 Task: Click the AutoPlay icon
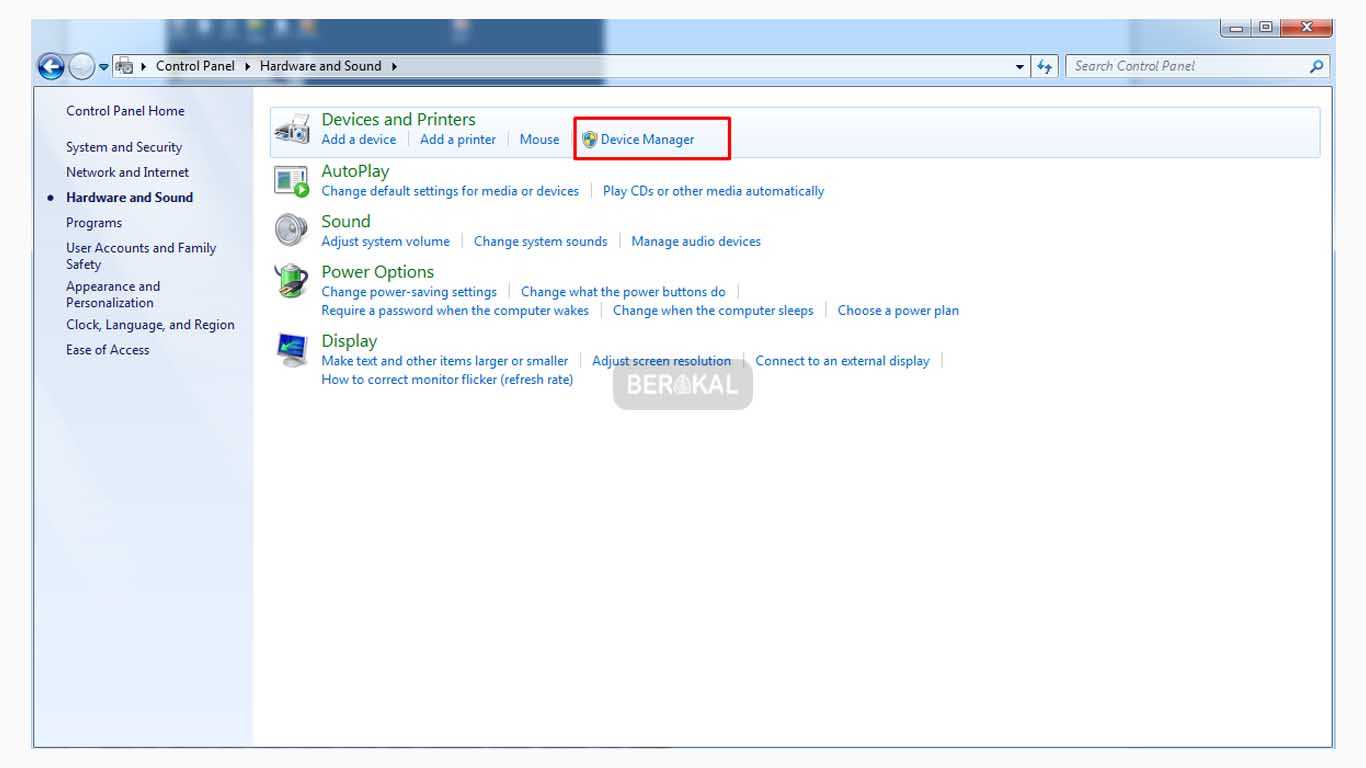292,181
